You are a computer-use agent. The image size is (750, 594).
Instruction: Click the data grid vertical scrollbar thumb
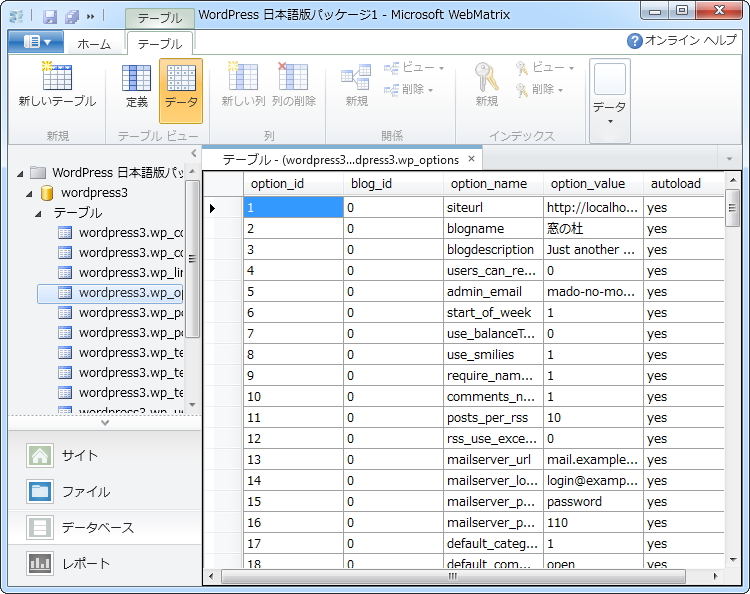pyautogui.click(x=732, y=208)
